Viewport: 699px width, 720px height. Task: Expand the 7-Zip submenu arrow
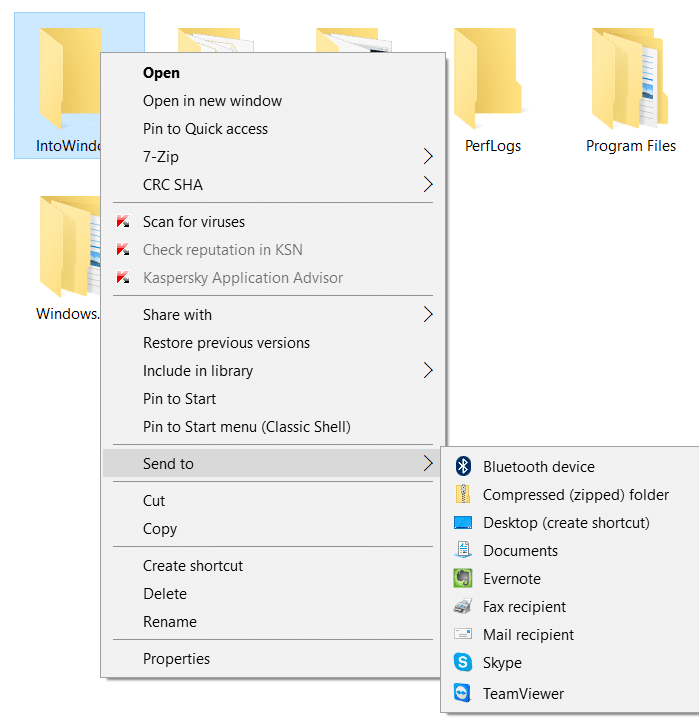pyautogui.click(x=428, y=157)
